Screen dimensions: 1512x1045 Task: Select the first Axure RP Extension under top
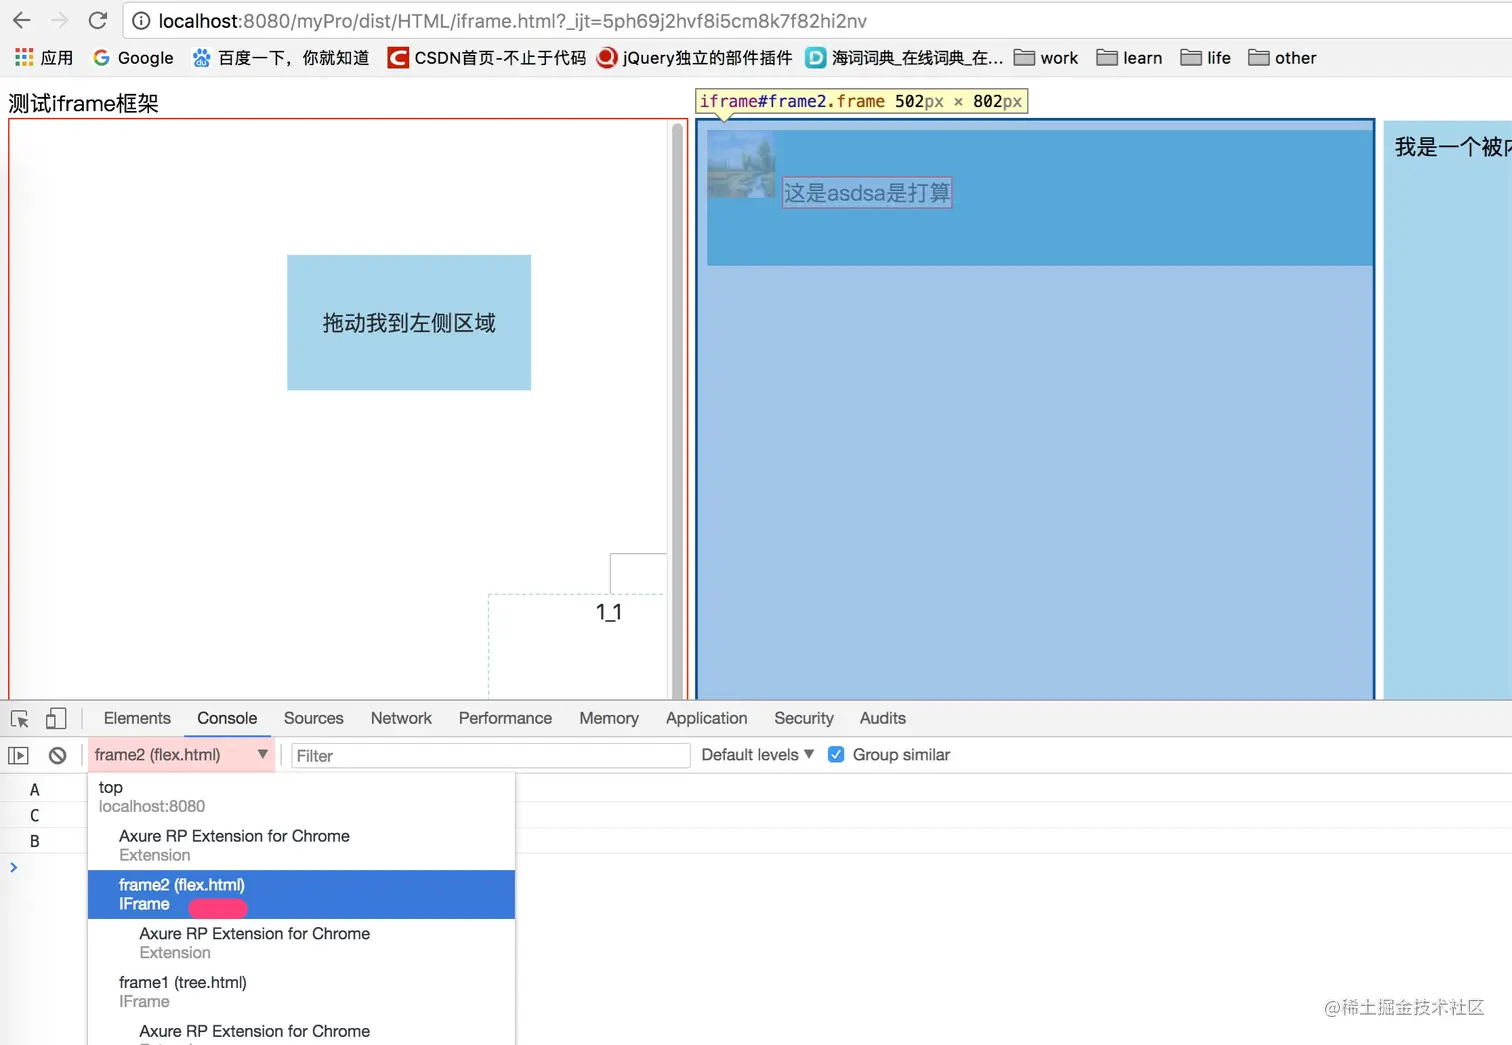pyautogui.click(x=301, y=845)
